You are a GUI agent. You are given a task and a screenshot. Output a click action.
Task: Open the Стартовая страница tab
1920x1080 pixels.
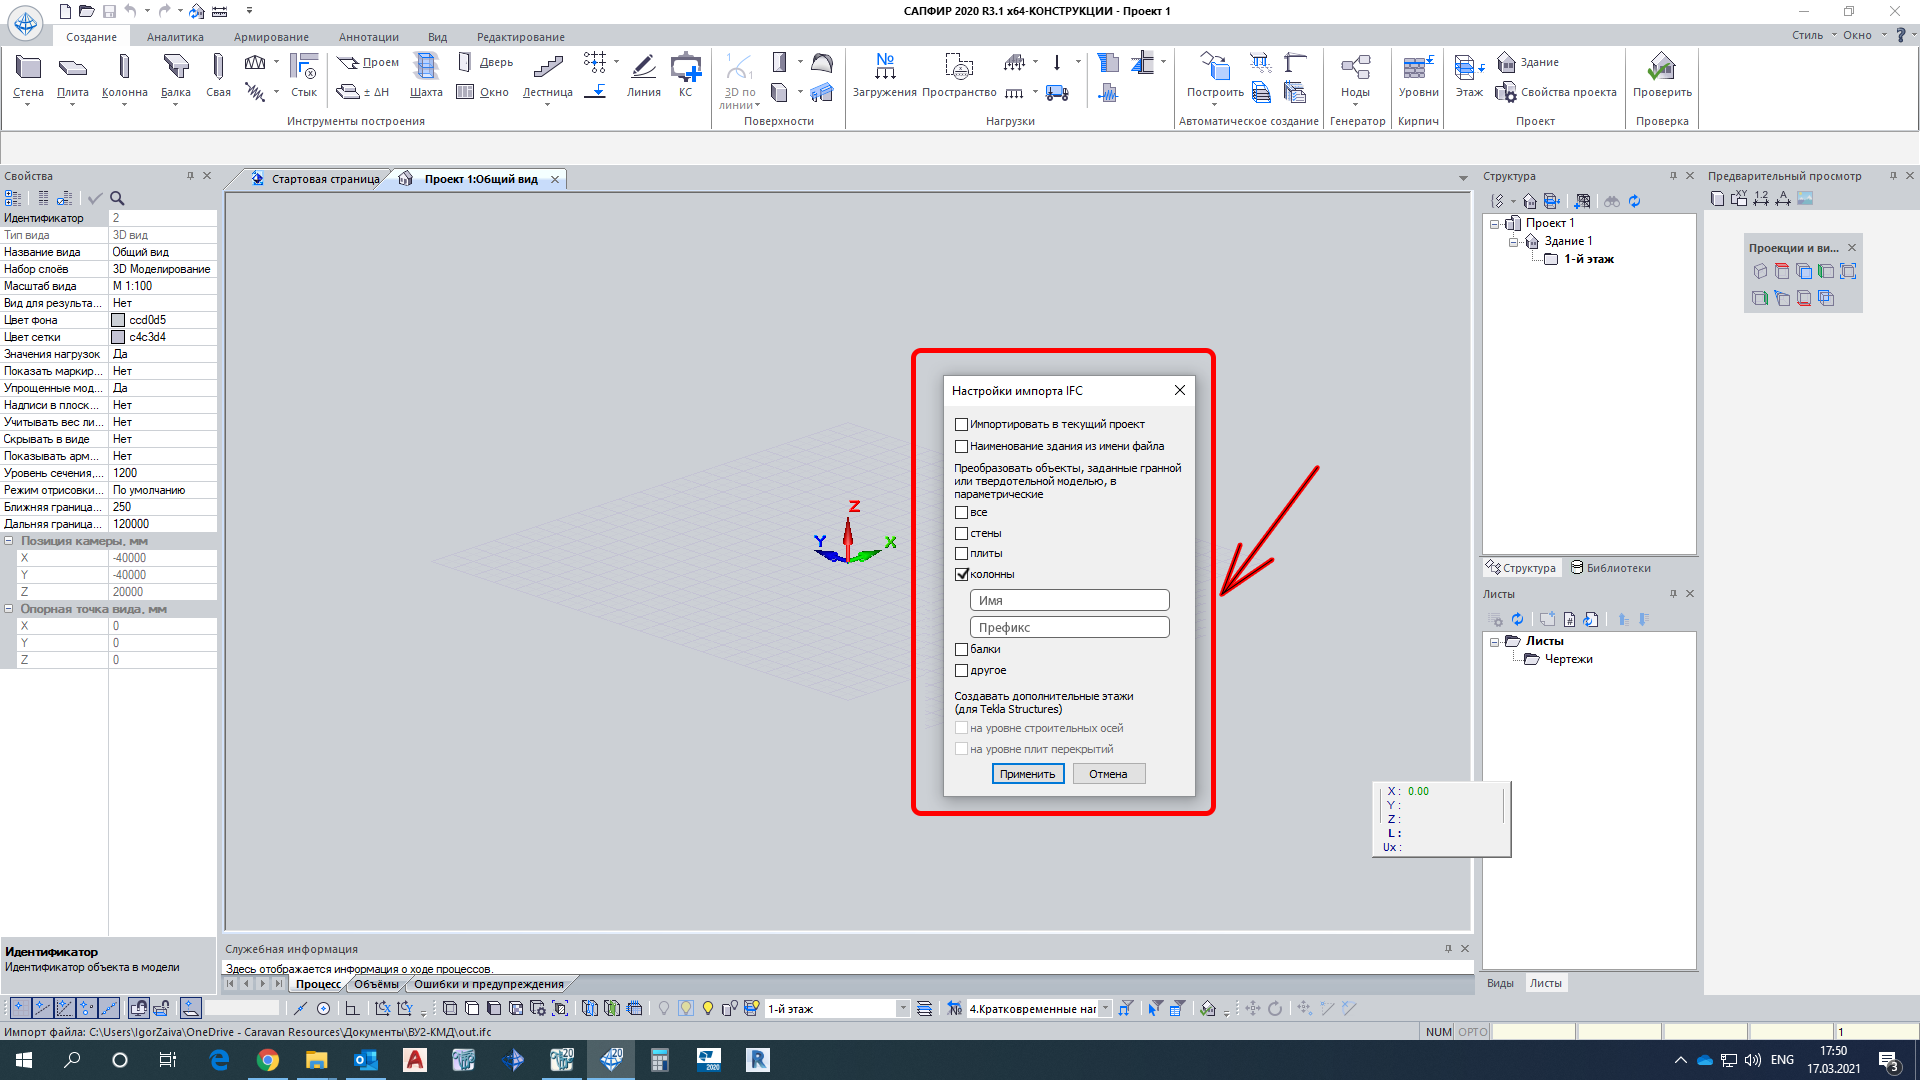click(324, 179)
